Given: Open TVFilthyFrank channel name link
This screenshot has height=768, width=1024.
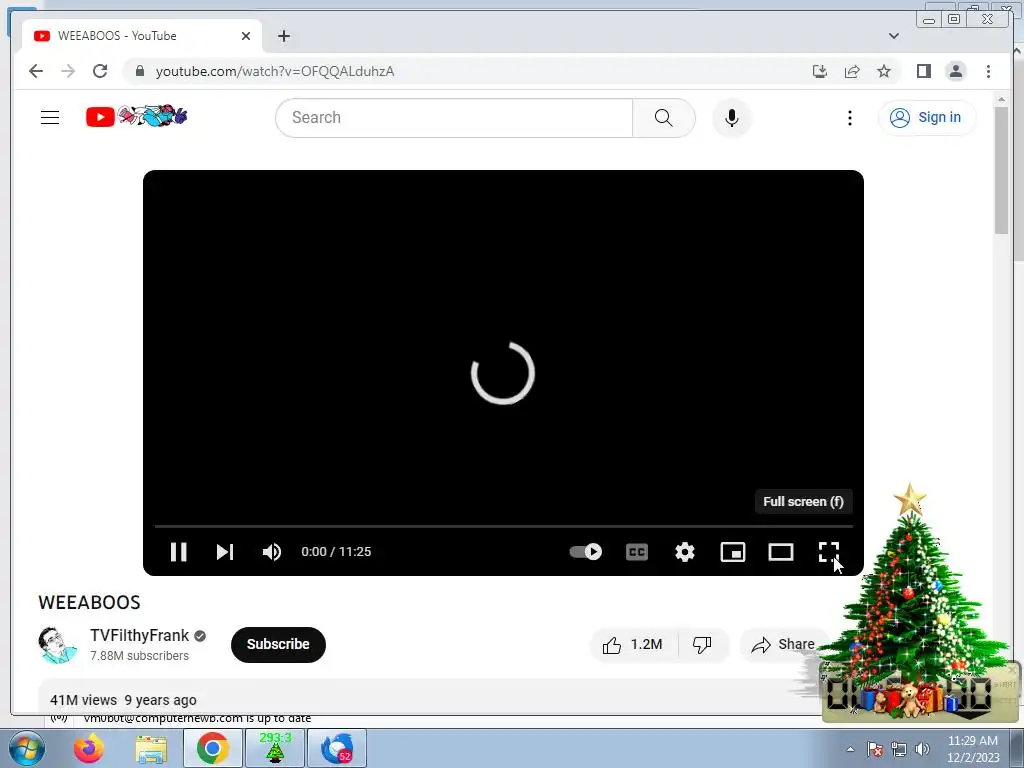Looking at the screenshot, I should (x=139, y=635).
